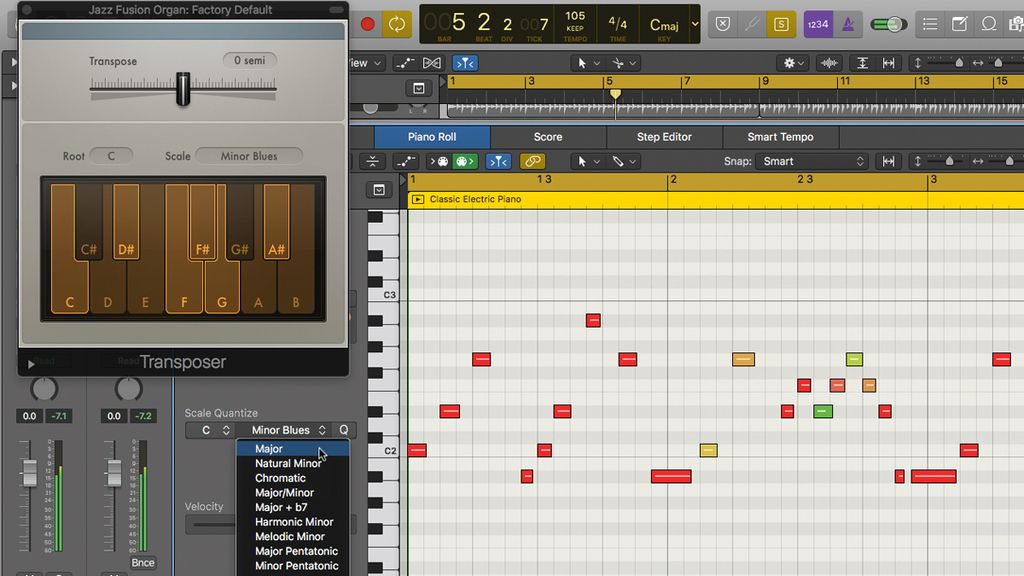The image size is (1024, 576).
Task: Click the catch playhead icon
Action: pos(497,161)
